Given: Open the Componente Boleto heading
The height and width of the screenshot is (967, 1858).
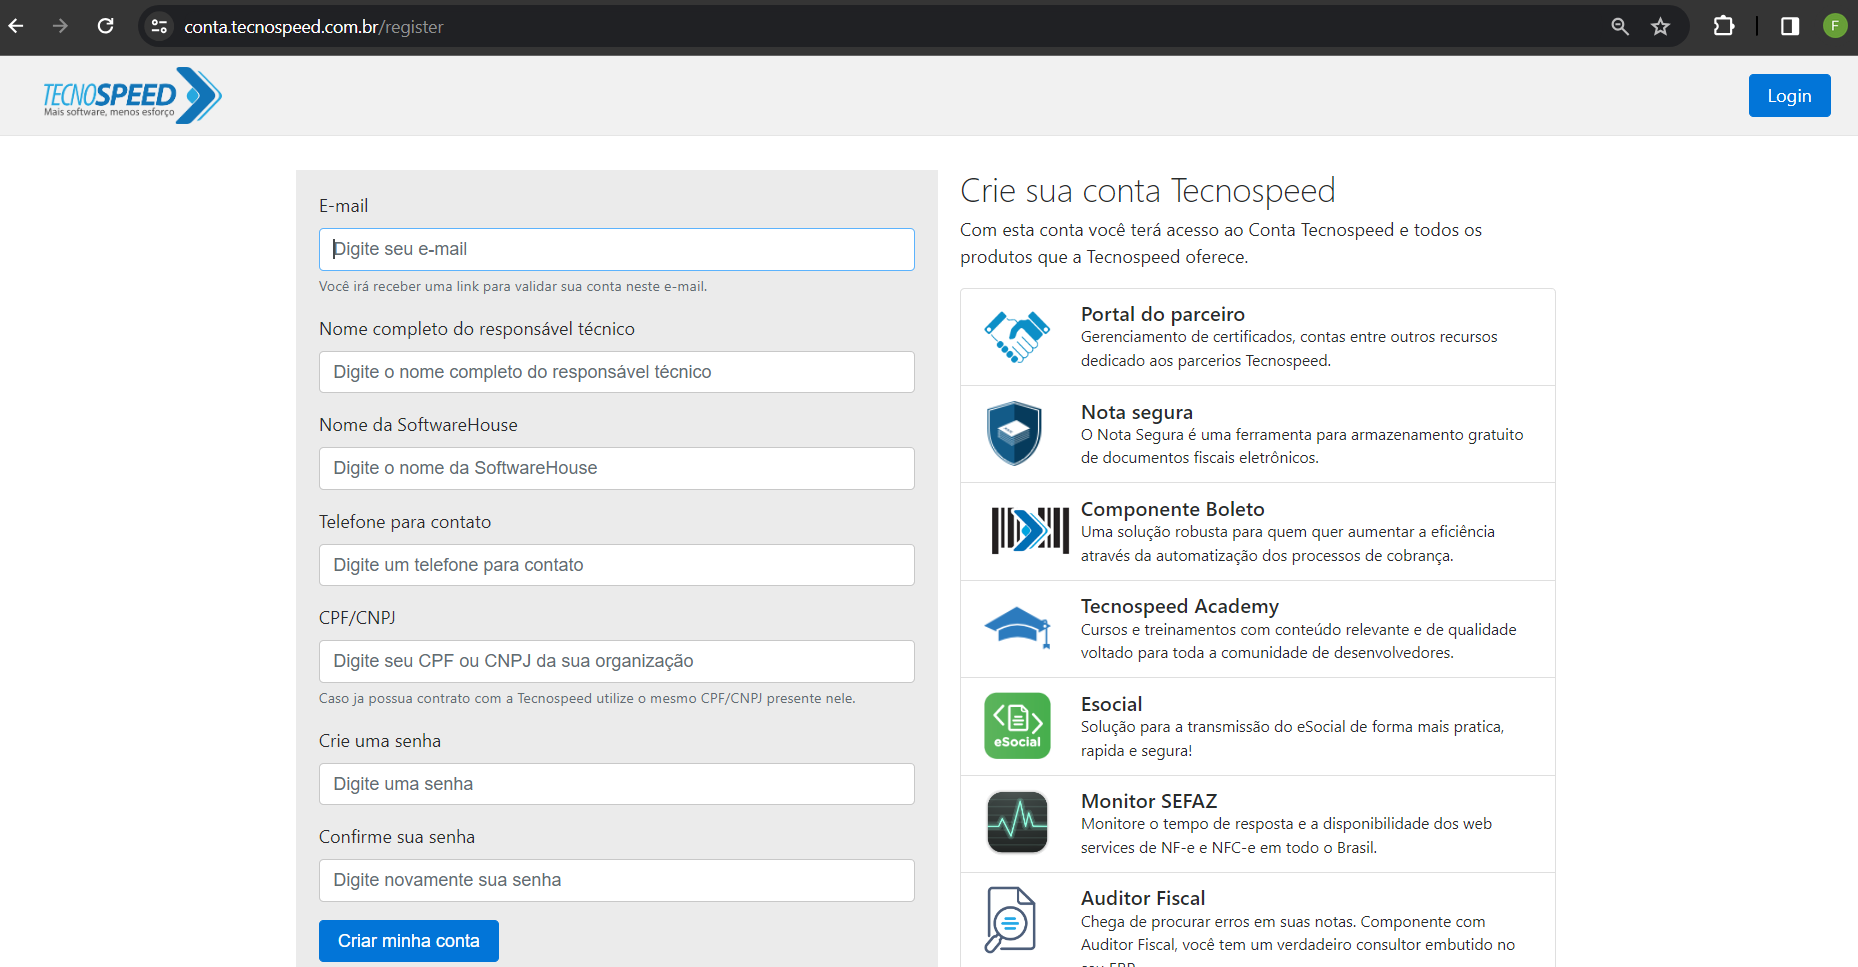Looking at the screenshot, I should (1173, 509).
